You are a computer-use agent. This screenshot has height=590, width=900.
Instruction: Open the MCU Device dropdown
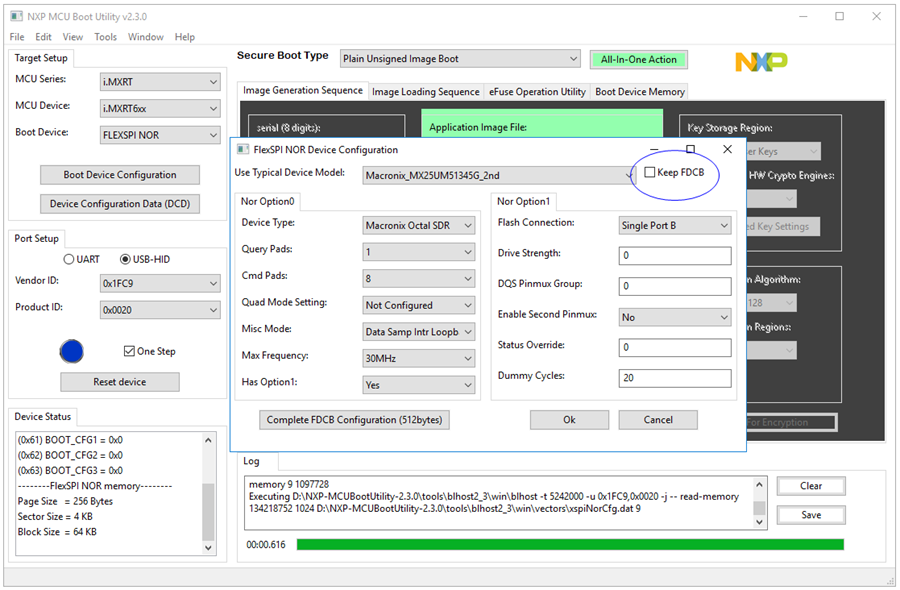pos(160,108)
